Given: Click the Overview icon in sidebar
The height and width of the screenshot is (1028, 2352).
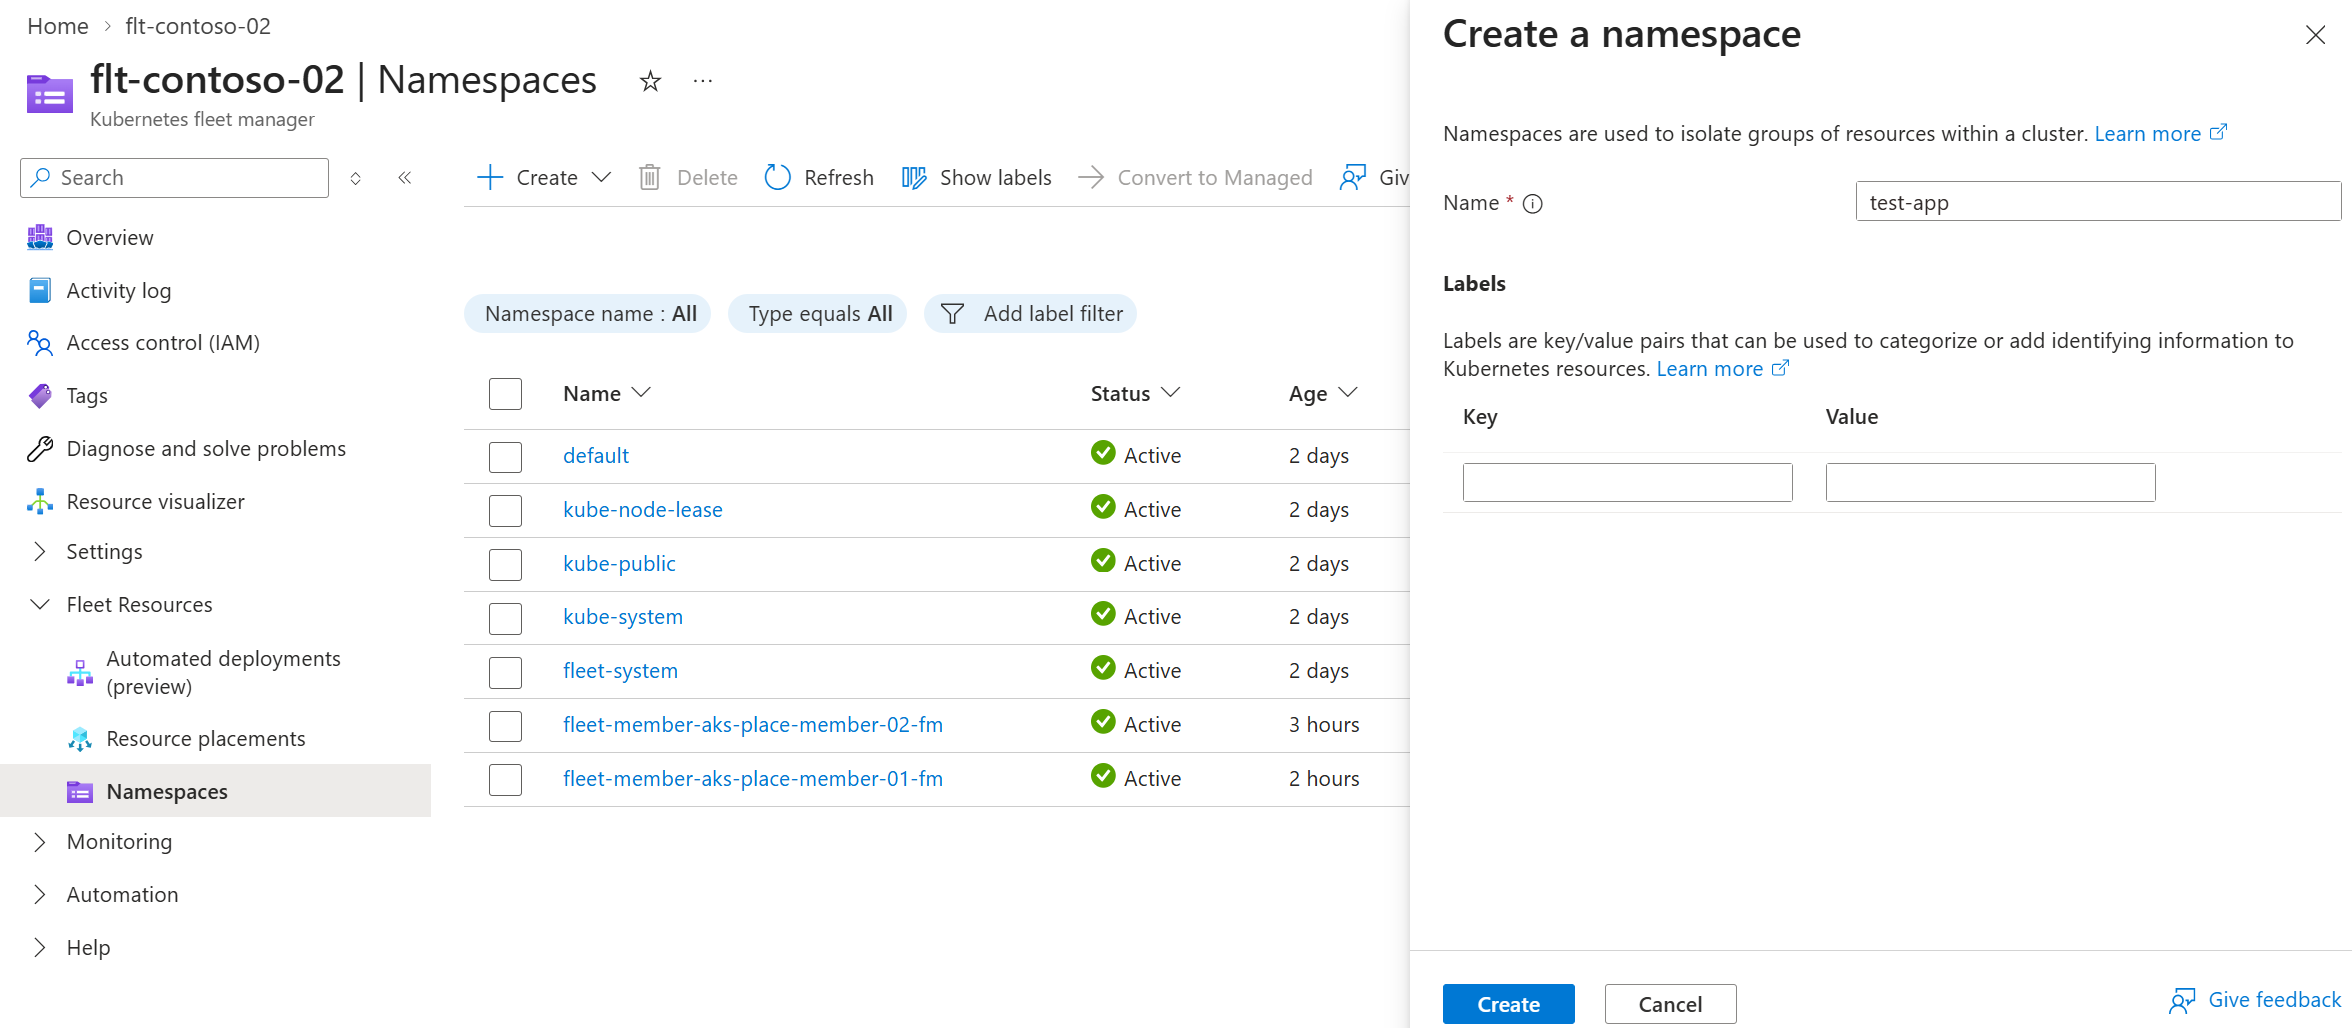Looking at the screenshot, I should [40, 238].
